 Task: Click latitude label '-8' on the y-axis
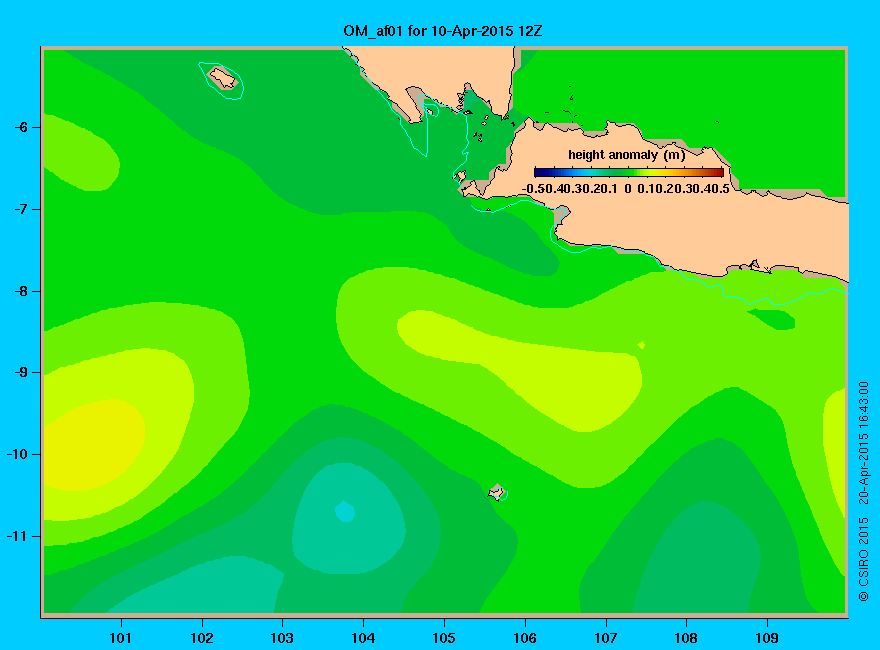(21, 291)
